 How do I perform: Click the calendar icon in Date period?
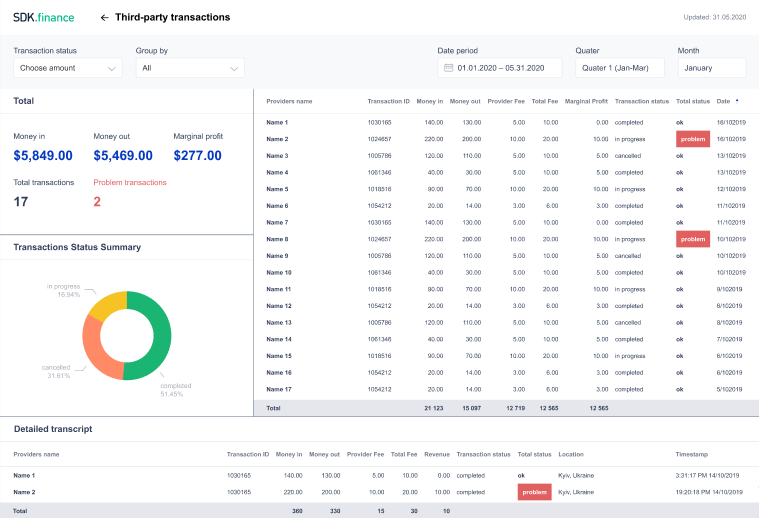[449, 68]
